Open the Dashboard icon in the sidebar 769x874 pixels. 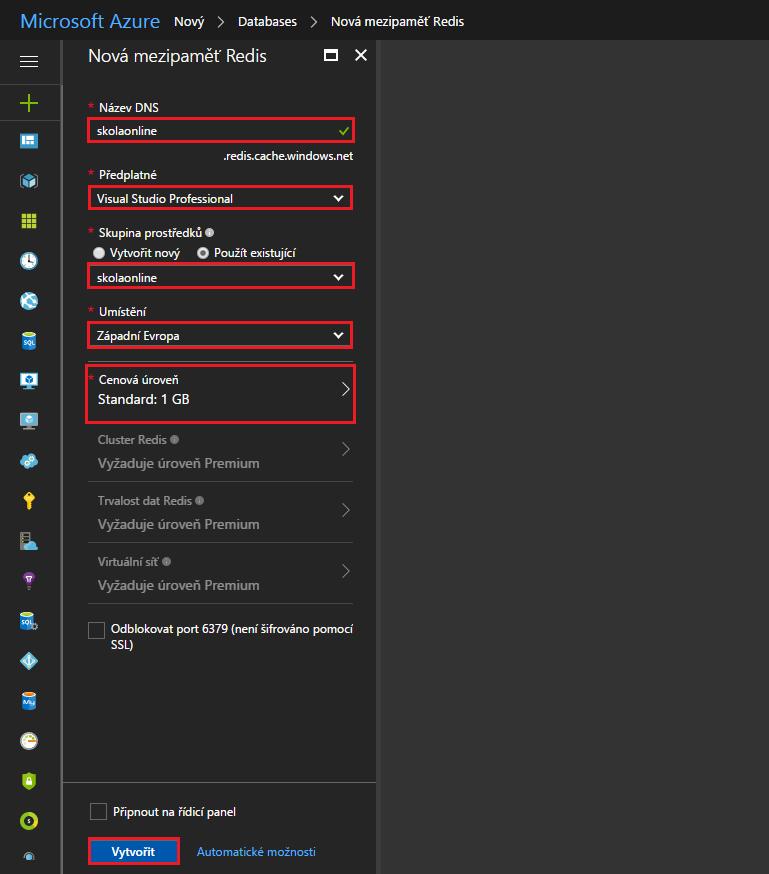[x=29, y=141]
